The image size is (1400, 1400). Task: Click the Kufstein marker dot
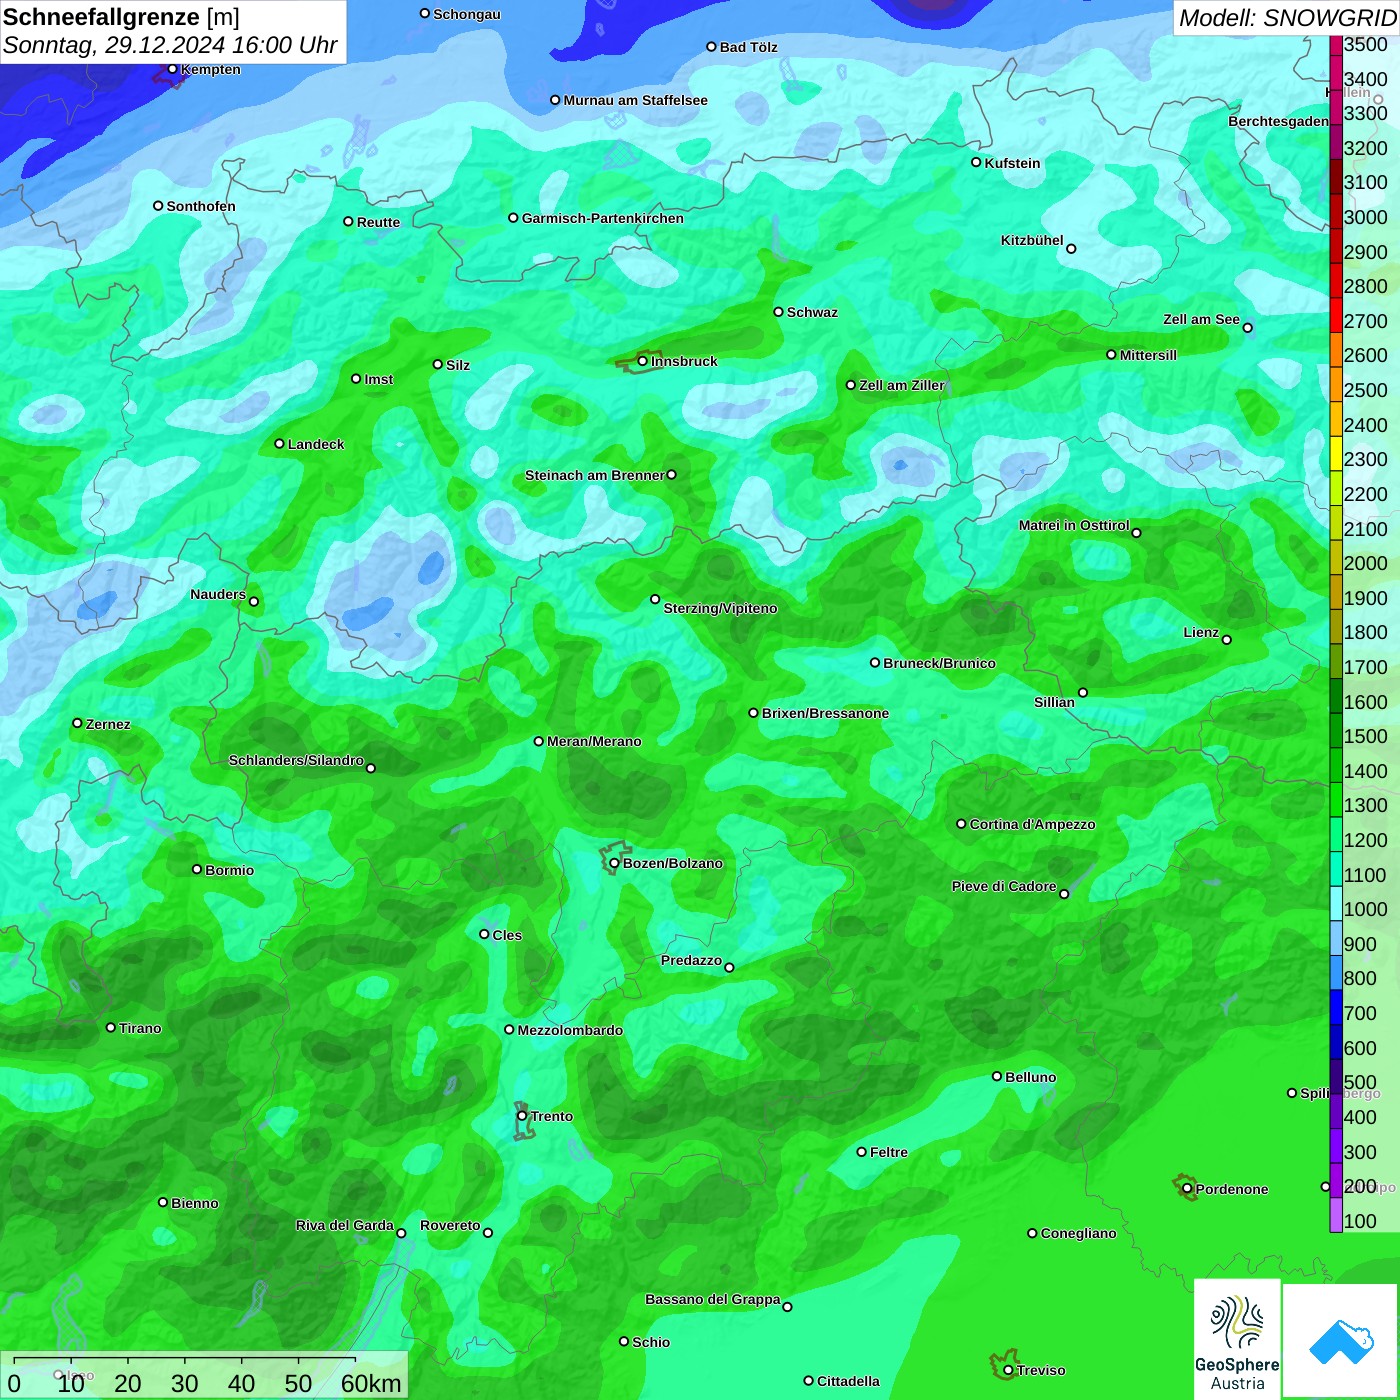point(976,162)
